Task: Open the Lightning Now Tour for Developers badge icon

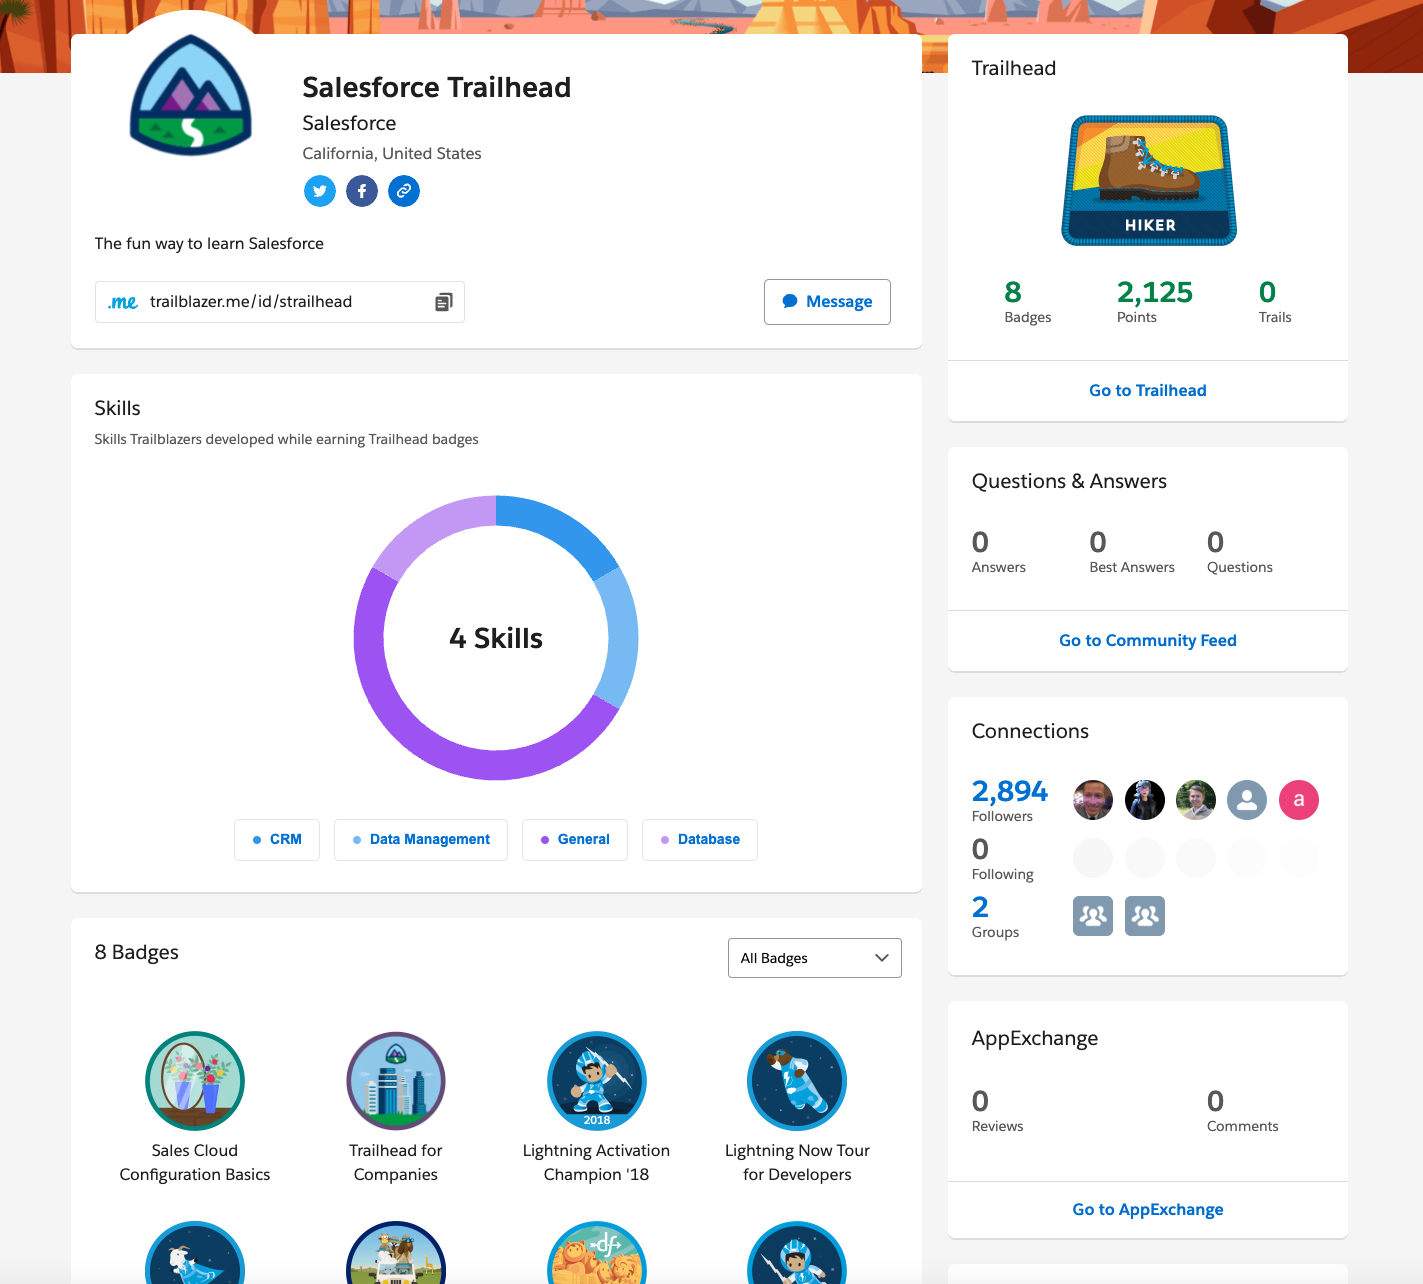Action: tap(797, 1081)
